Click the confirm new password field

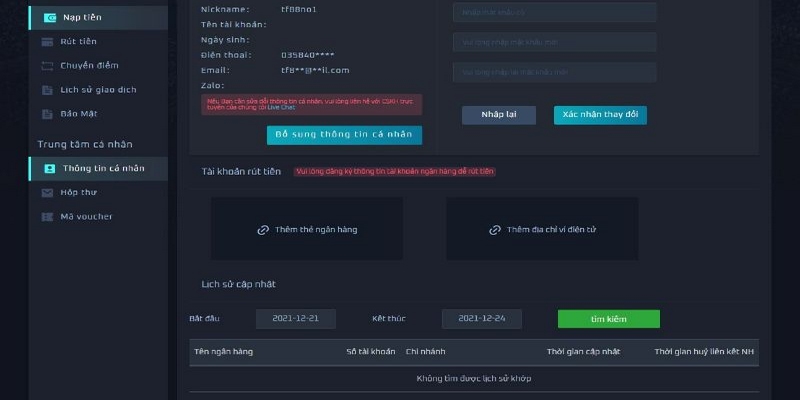(554, 72)
